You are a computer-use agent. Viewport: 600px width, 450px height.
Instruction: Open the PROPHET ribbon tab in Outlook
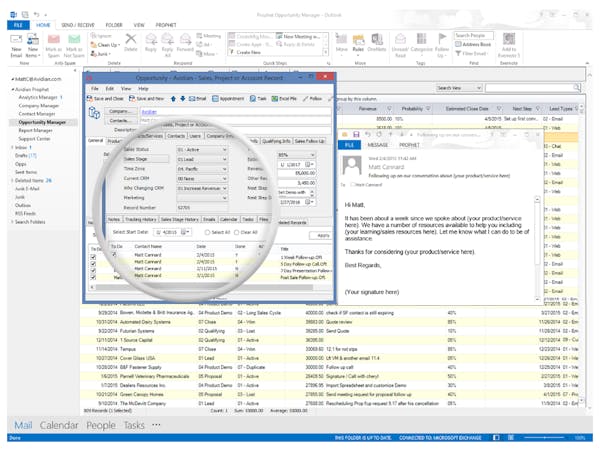click(x=166, y=25)
